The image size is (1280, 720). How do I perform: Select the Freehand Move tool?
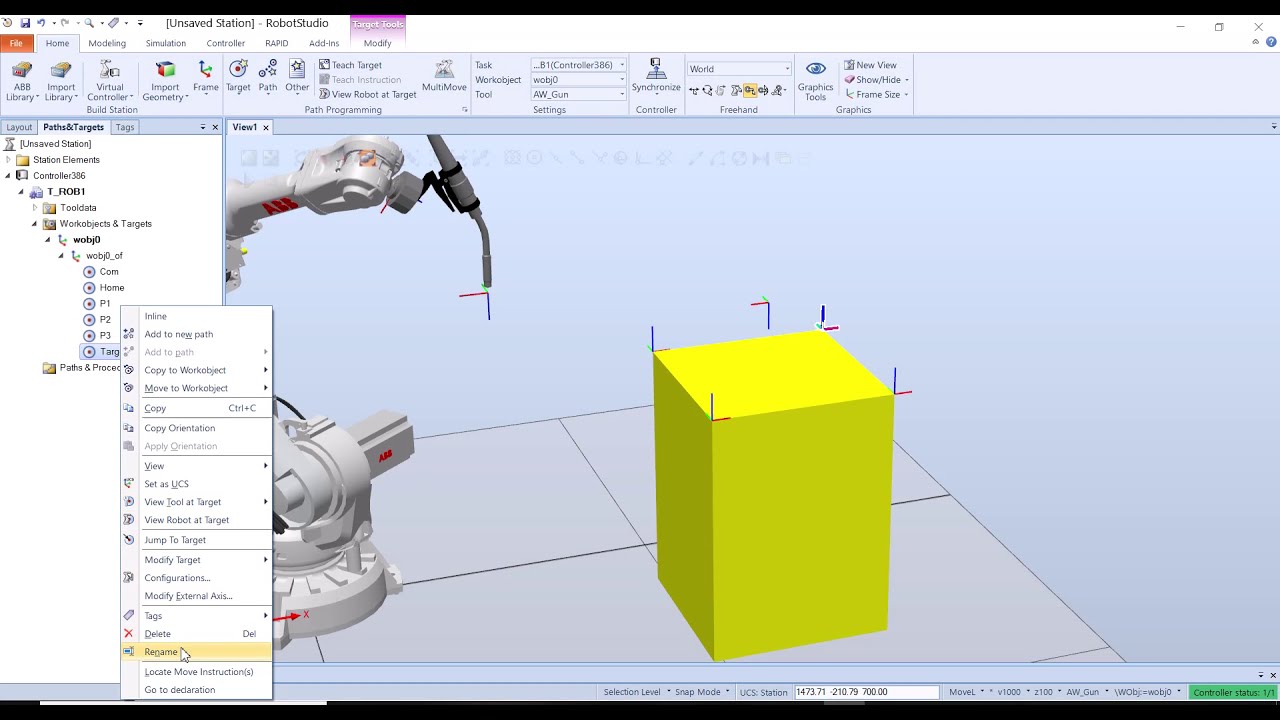coord(693,90)
